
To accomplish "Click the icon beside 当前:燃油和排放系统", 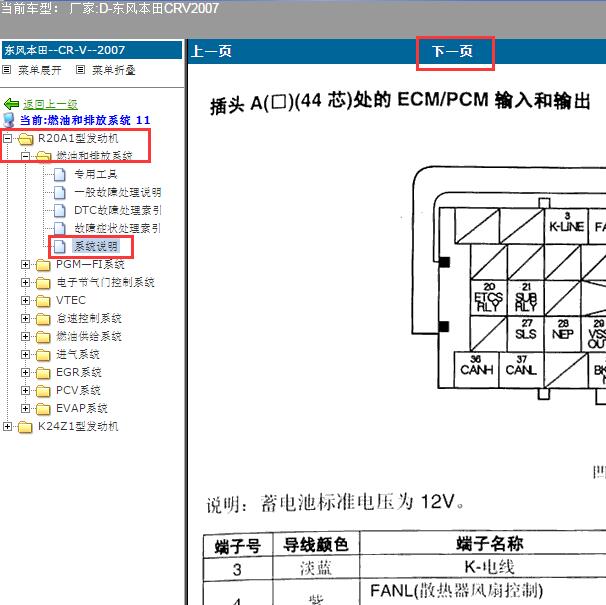I will [x=9, y=120].
